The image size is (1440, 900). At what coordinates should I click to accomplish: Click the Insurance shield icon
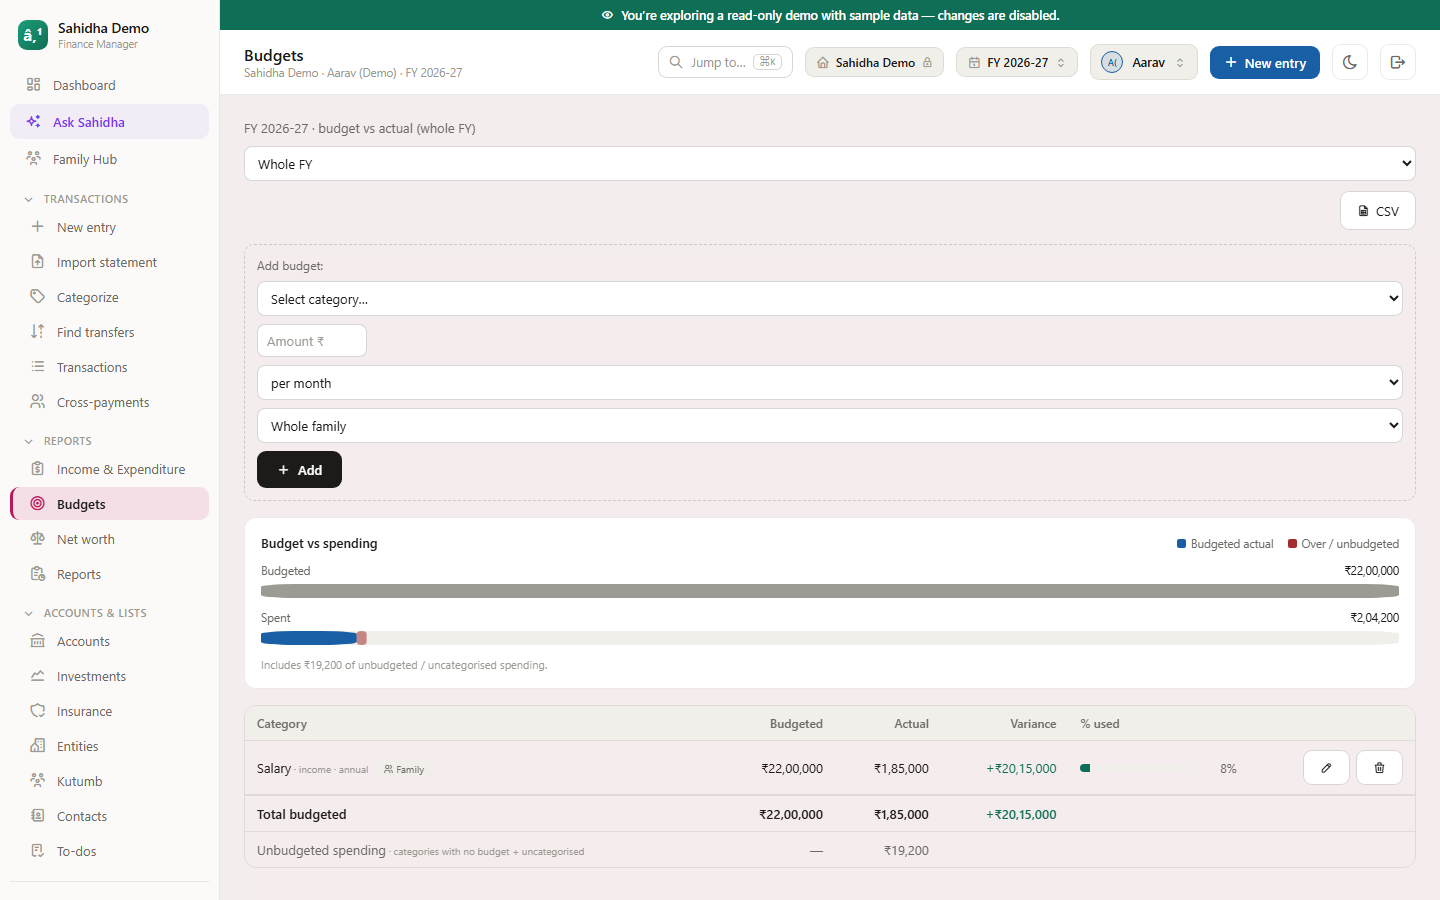(38, 711)
